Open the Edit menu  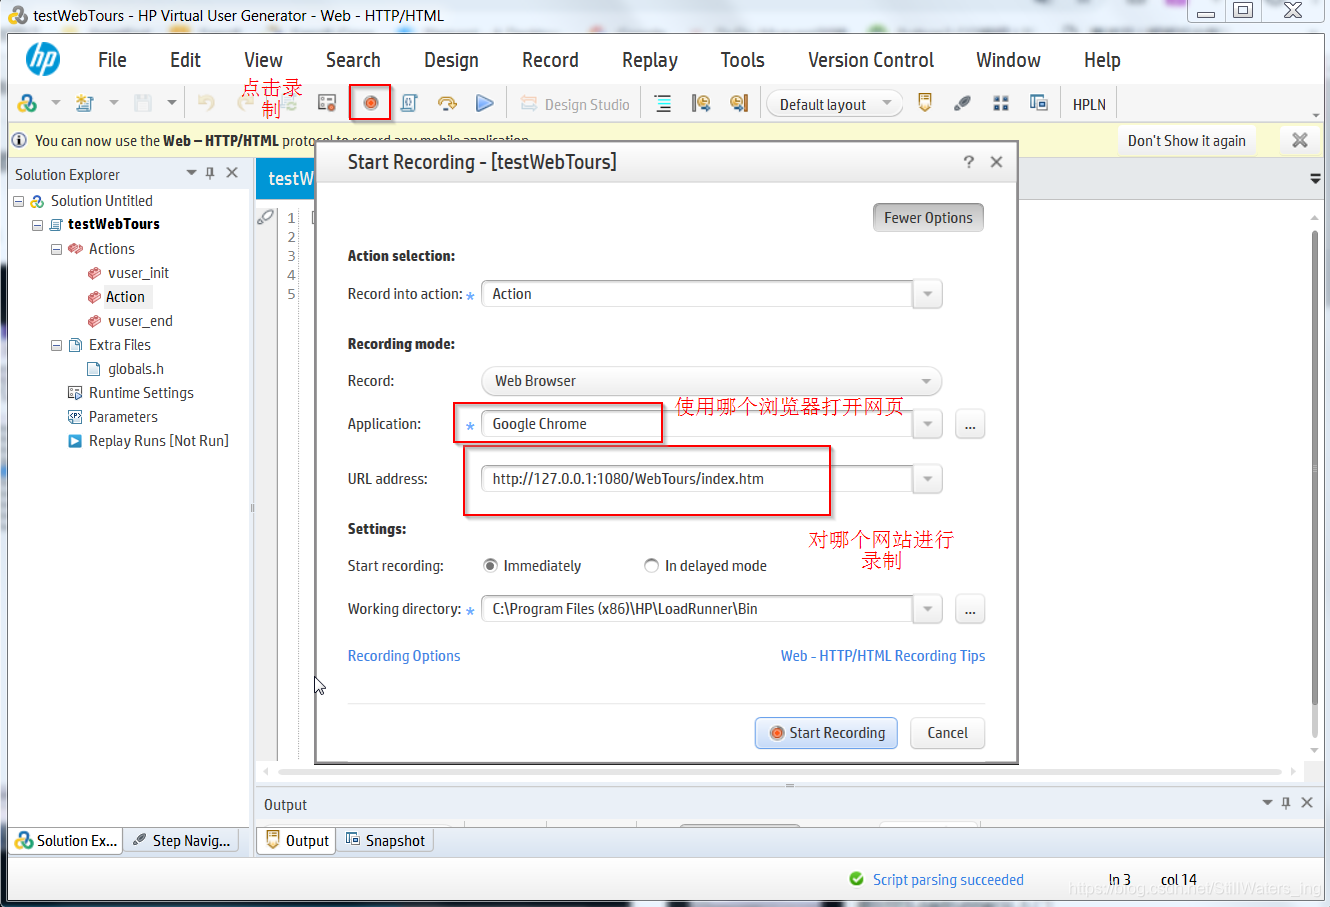click(185, 60)
